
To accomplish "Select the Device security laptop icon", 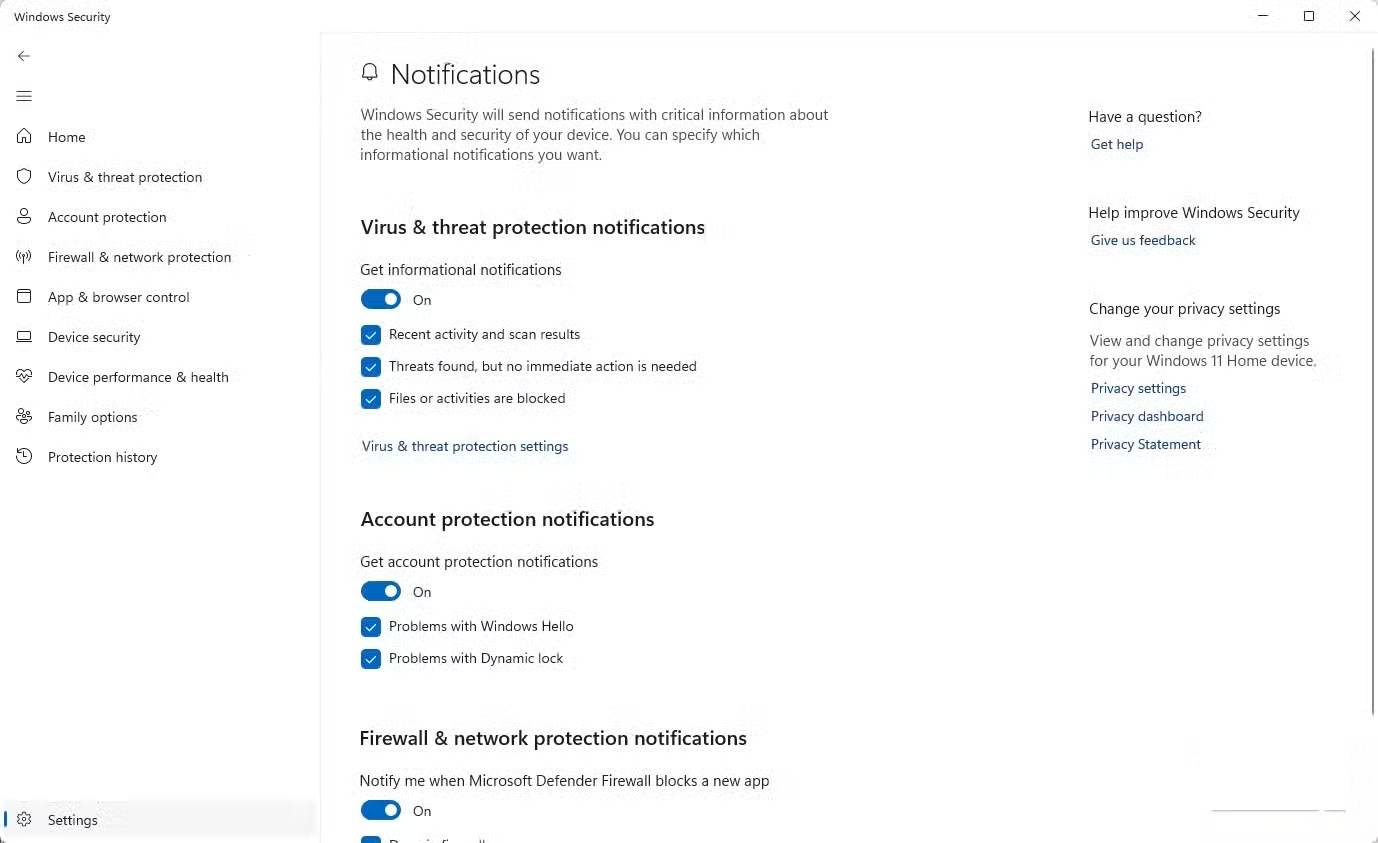I will [24, 337].
